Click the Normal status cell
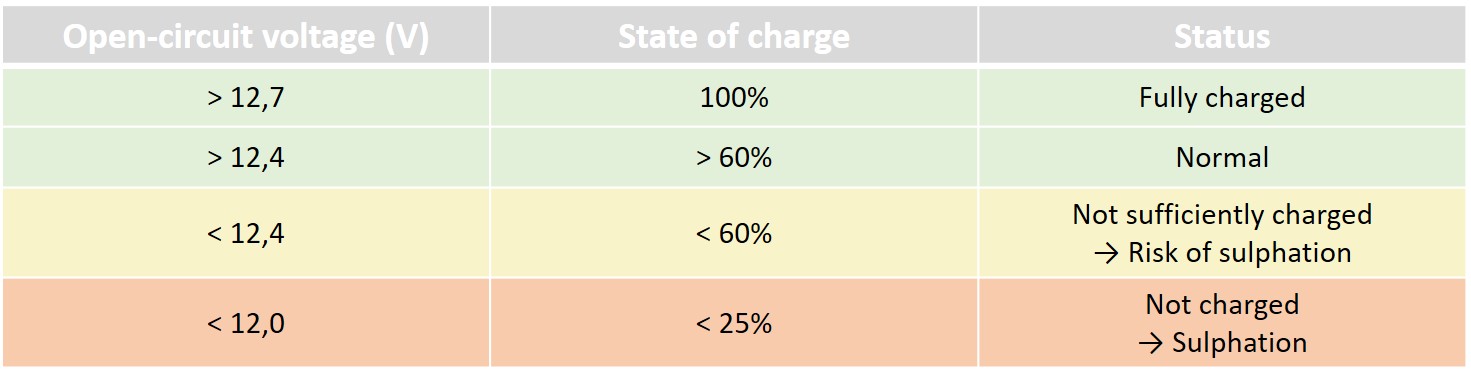Viewport: 1471px width, 380px height. pos(1222,157)
